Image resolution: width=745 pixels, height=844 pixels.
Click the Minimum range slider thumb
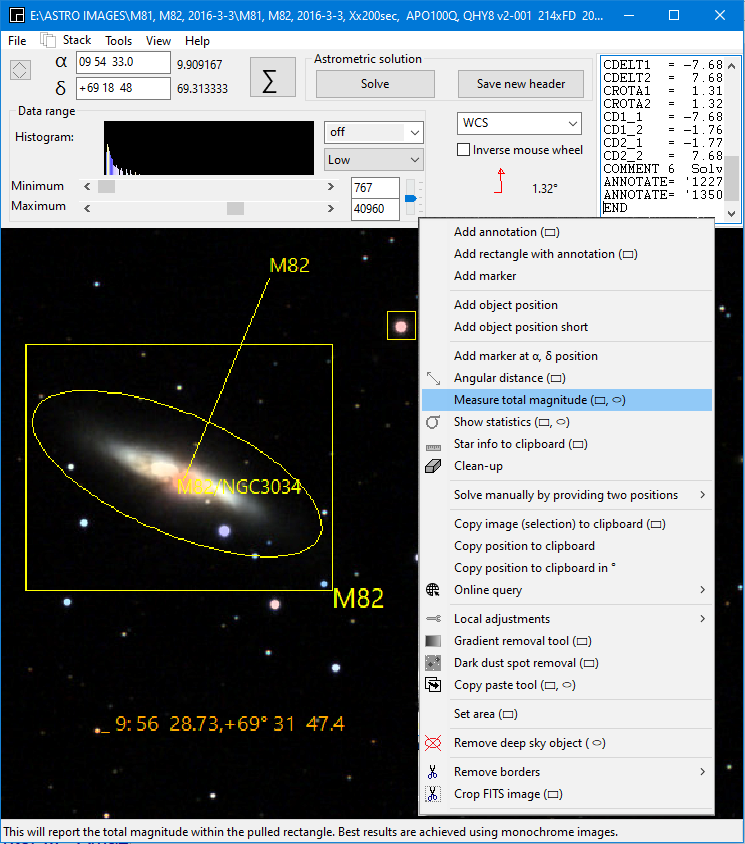click(106, 187)
